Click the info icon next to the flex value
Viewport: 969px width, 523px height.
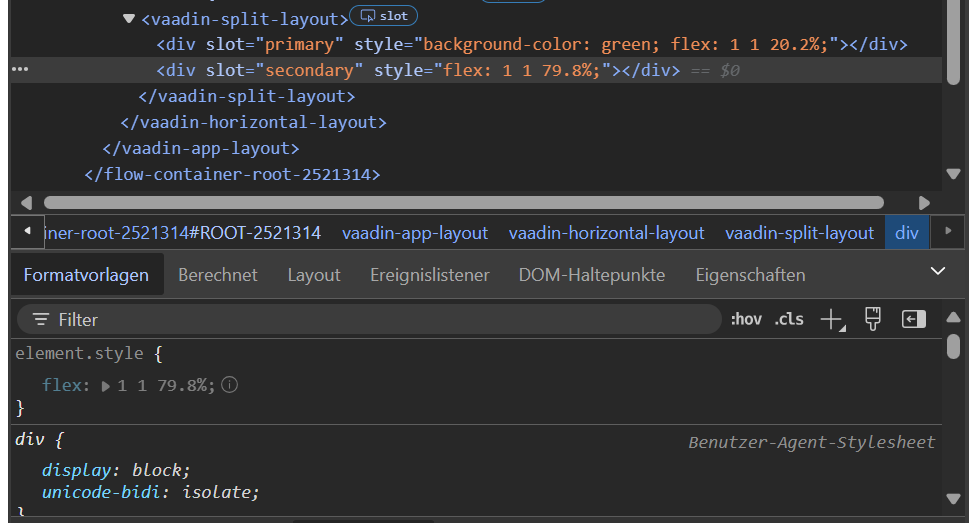click(230, 385)
